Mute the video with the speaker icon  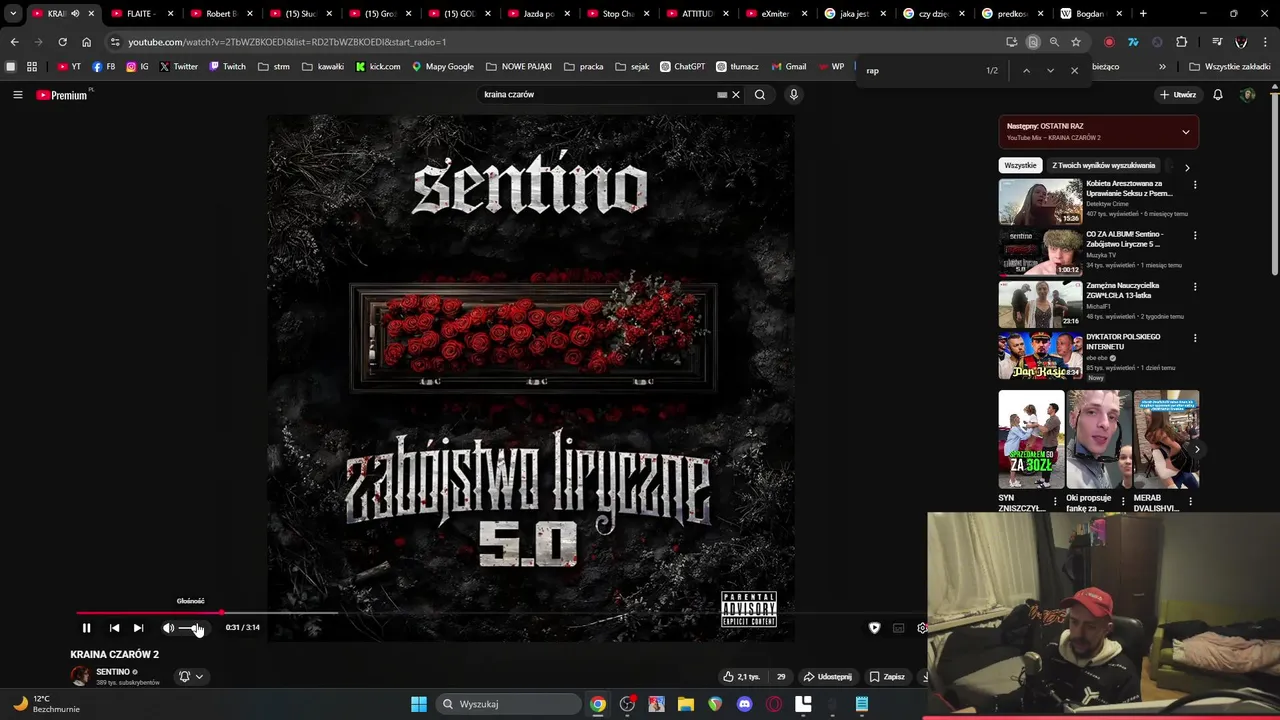[168, 628]
